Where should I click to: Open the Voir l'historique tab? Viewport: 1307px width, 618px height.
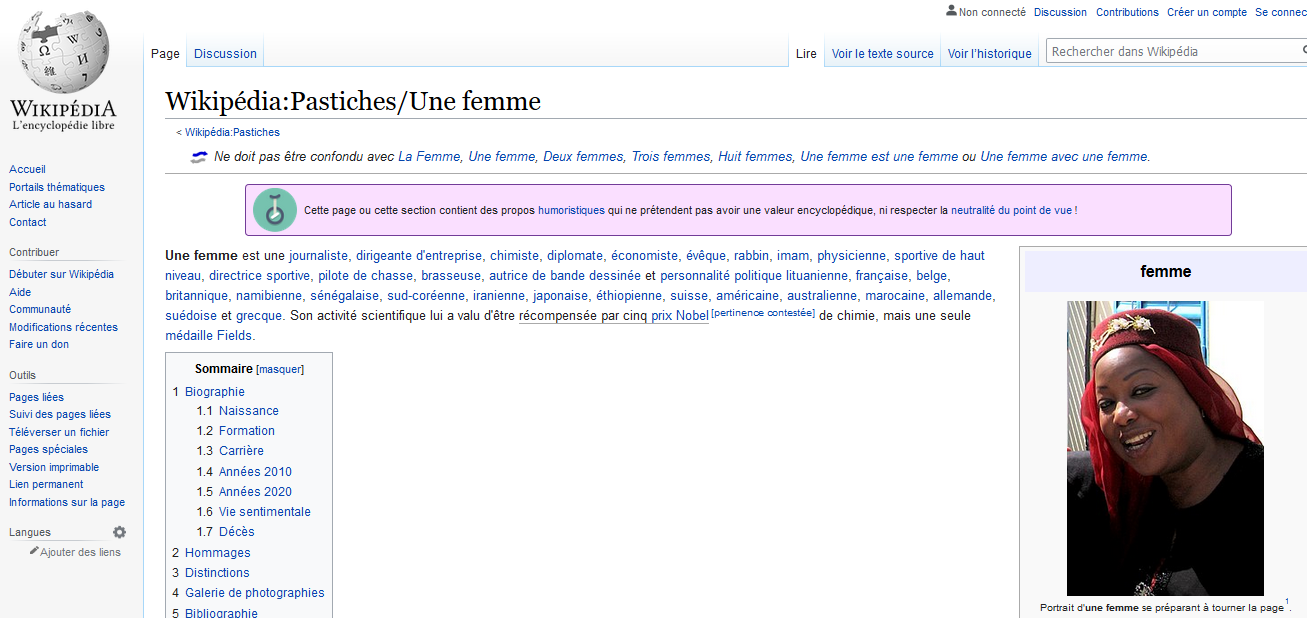(x=989, y=54)
